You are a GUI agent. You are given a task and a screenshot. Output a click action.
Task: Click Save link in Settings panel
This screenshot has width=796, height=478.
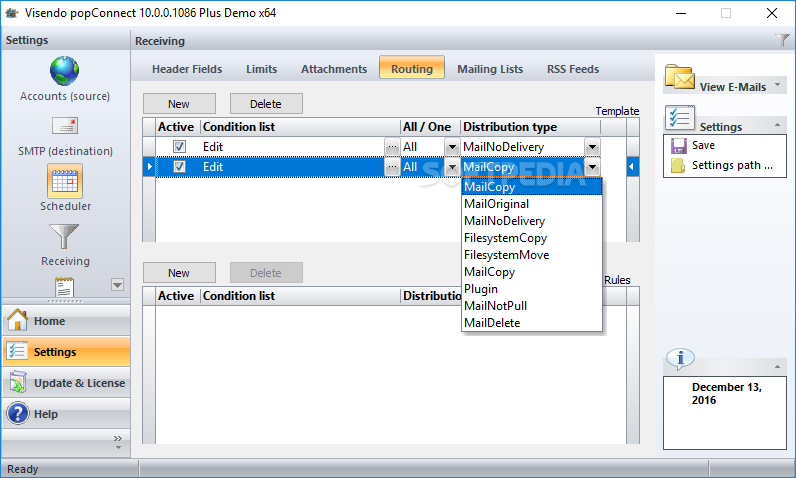point(703,146)
